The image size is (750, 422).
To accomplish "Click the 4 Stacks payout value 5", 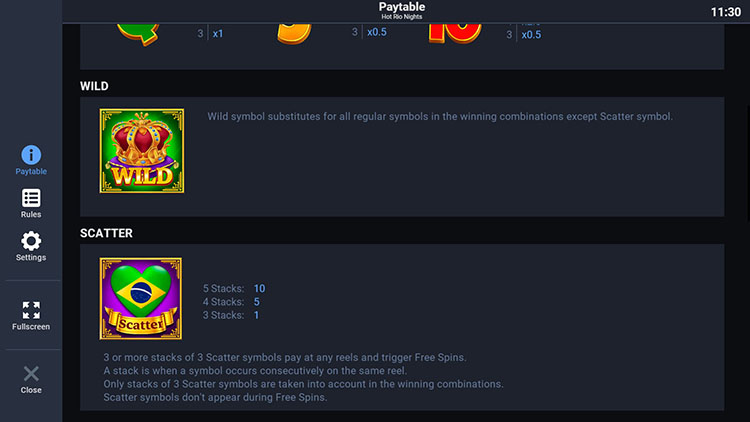I will click(x=257, y=301).
